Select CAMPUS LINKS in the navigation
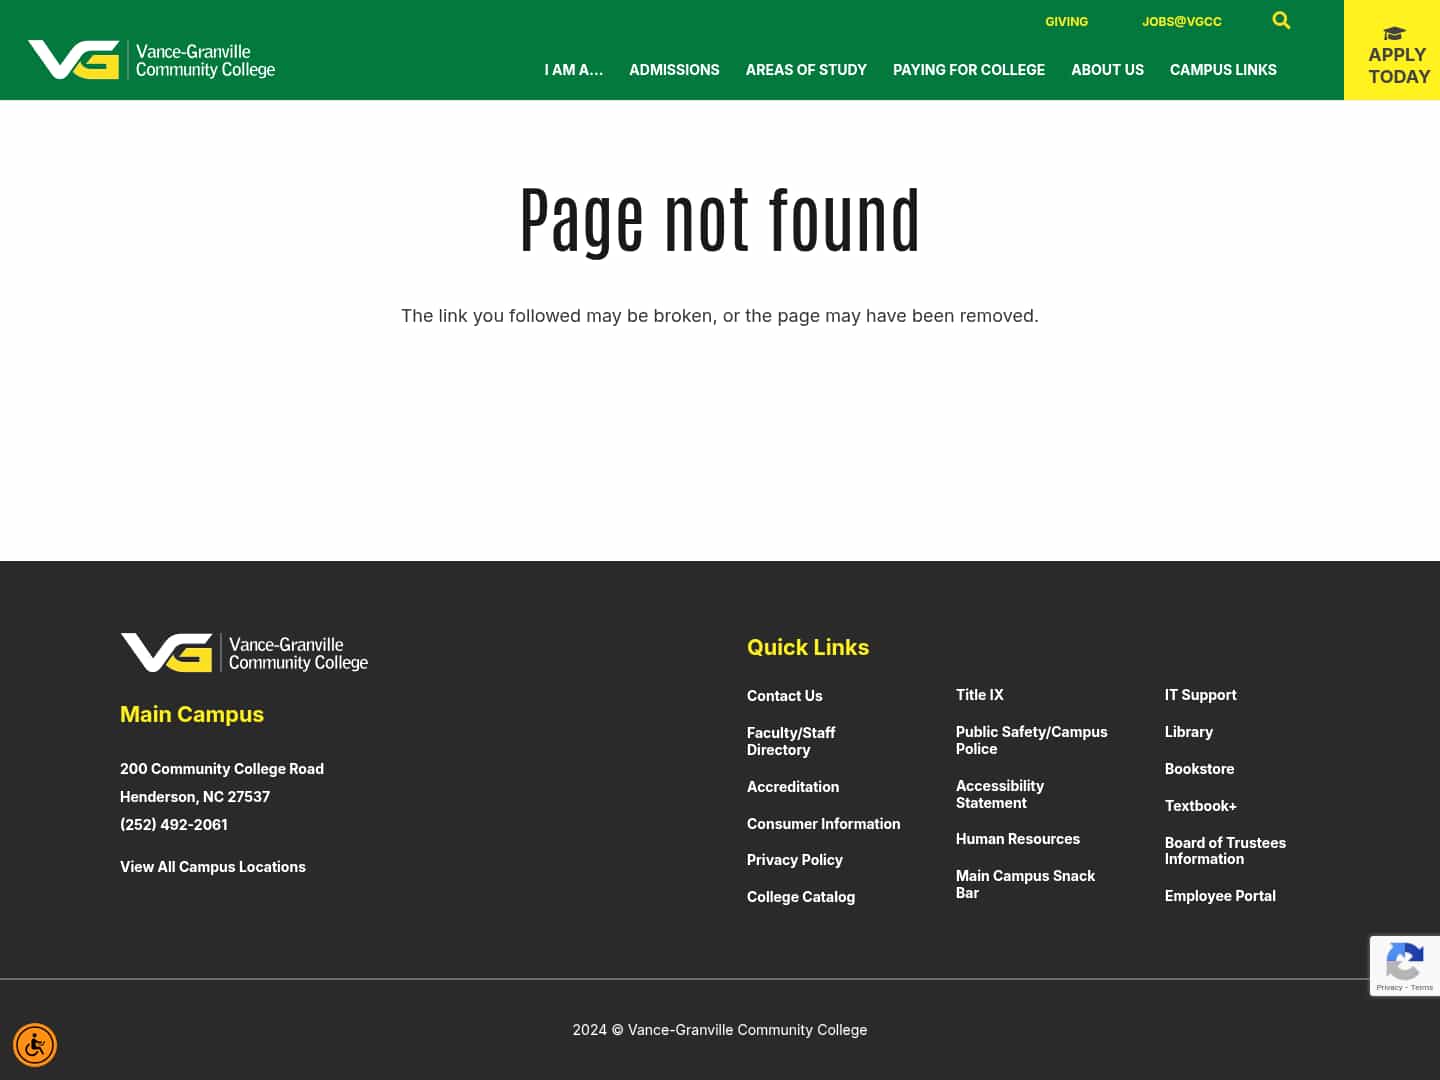The width and height of the screenshot is (1440, 1080). [x=1223, y=70]
